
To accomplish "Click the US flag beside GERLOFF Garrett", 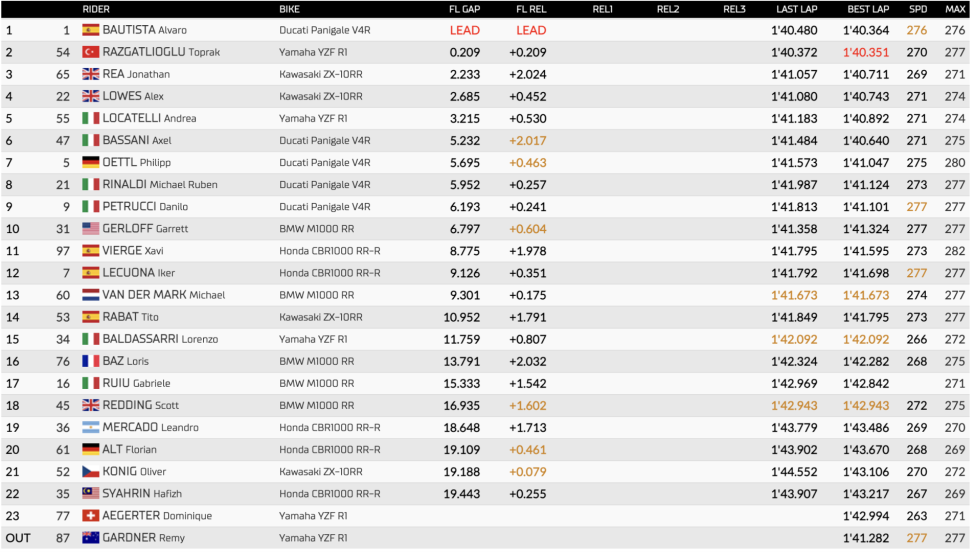I will point(91,229).
